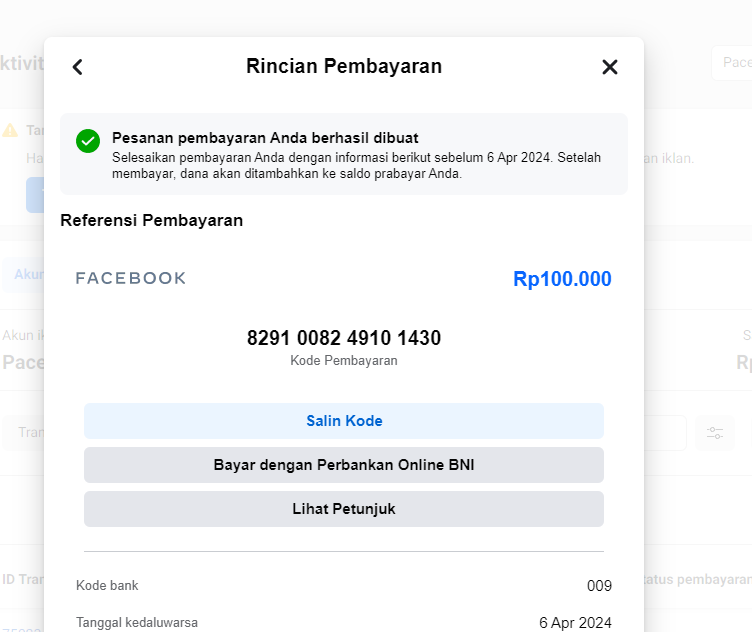Click the blue button in warning banner

(x=35, y=194)
